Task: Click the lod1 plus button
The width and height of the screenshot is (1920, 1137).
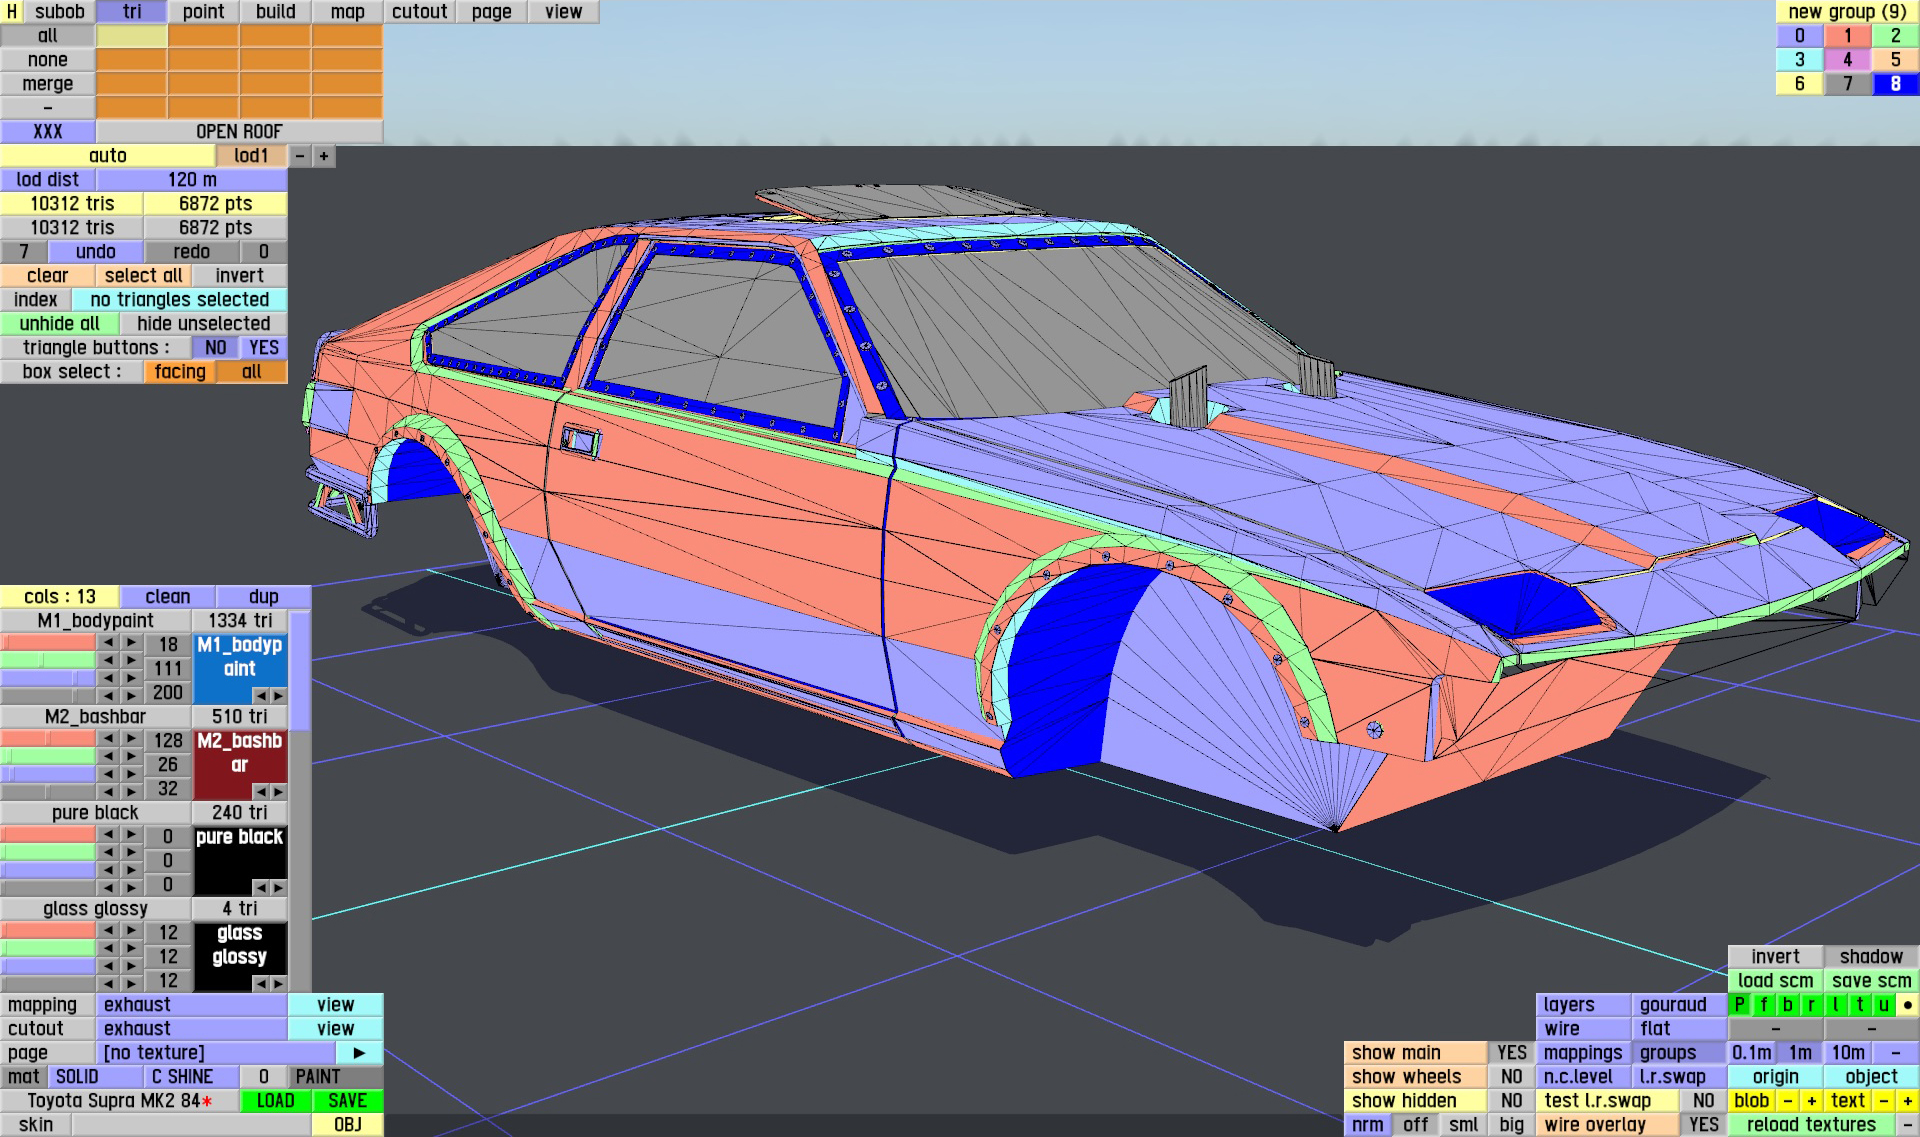Action: pyautogui.click(x=323, y=156)
